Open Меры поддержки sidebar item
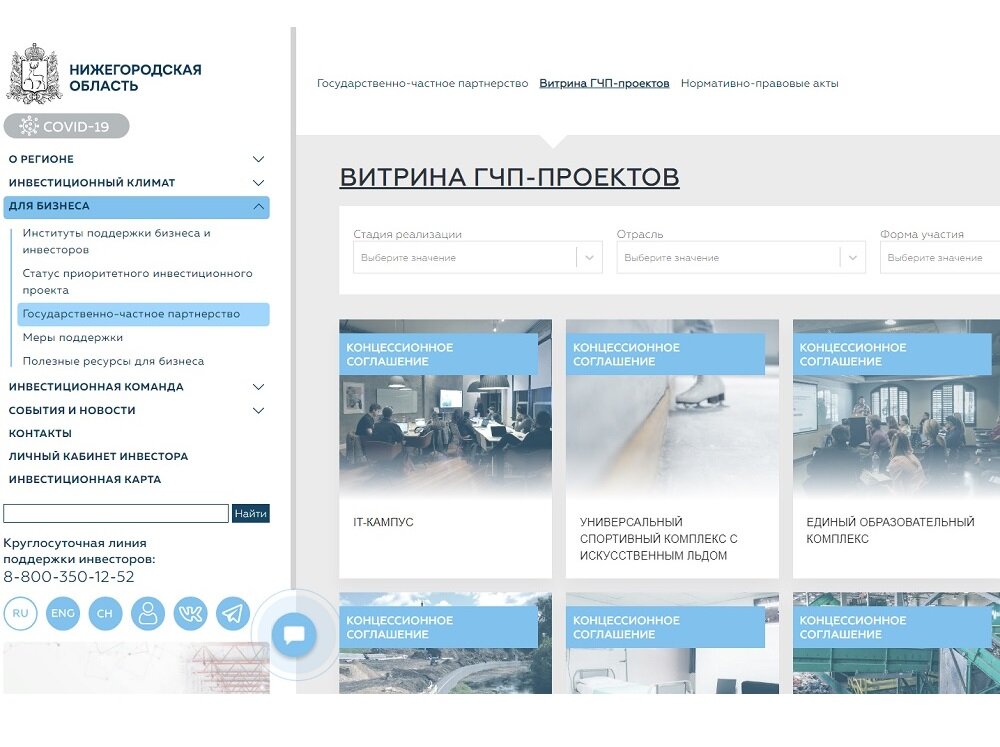 pos(73,337)
